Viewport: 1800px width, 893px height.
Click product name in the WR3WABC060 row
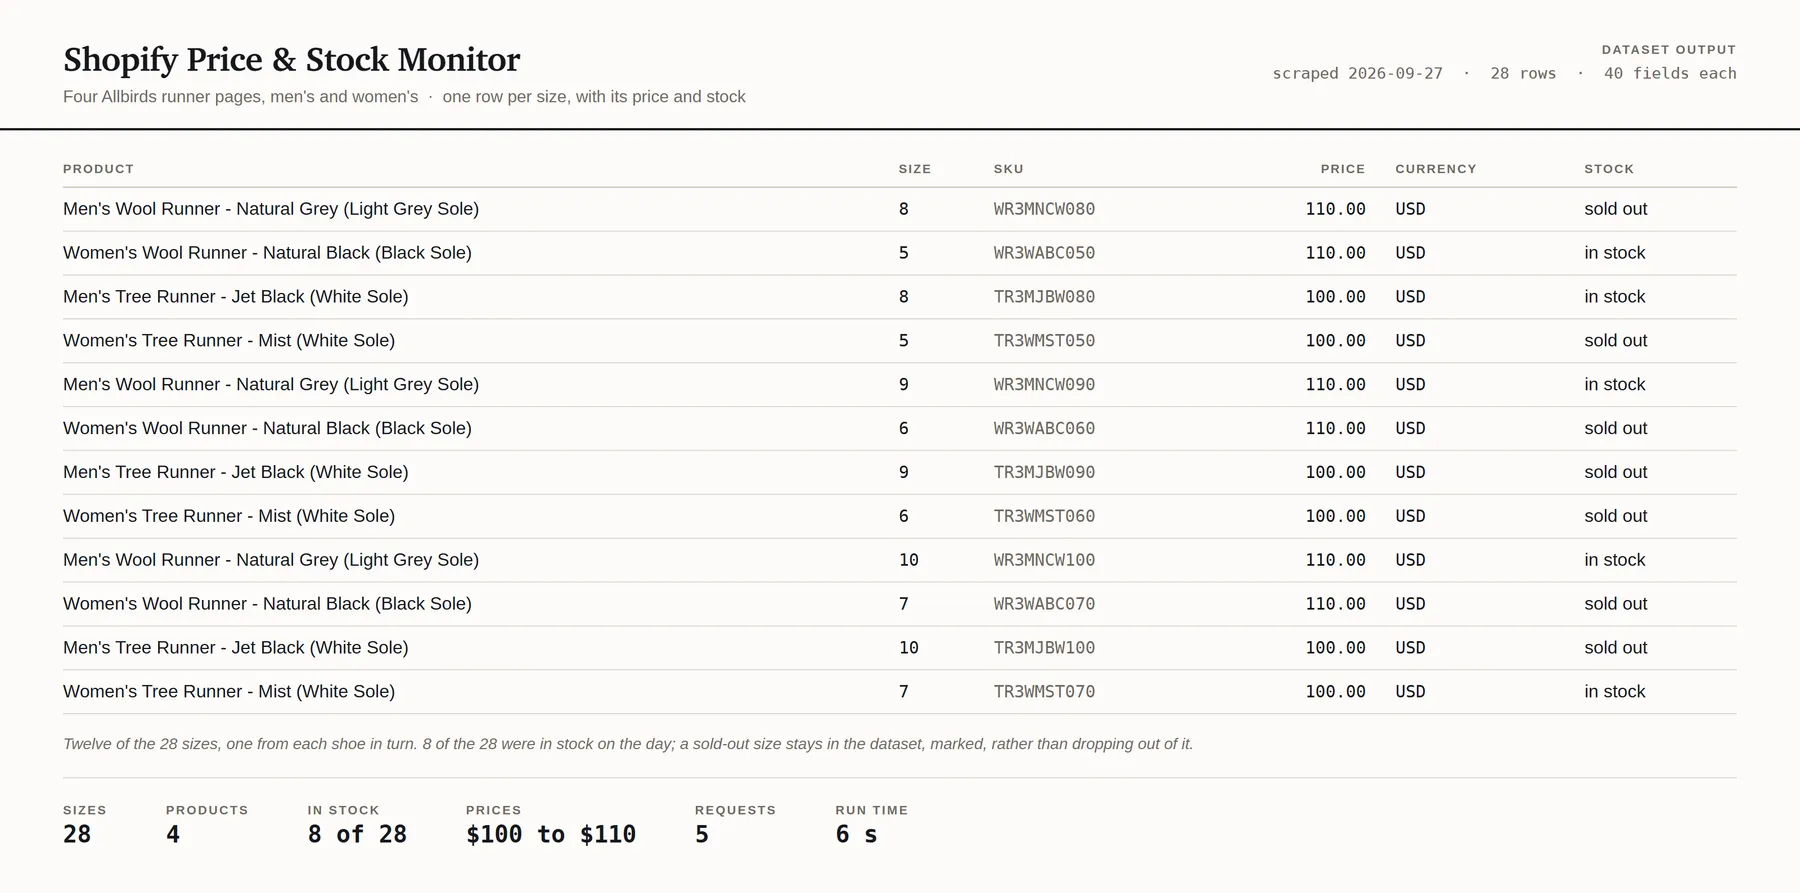[267, 428]
